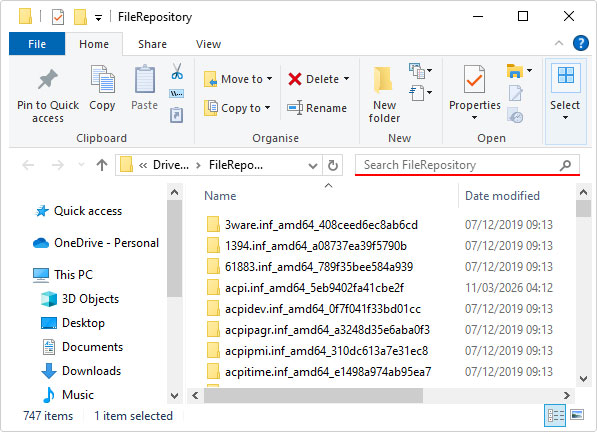597x432 pixels.
Task: Select folder 3ware.inf_amd64_408ceed6ec8ab6cd
Action: coord(312,225)
